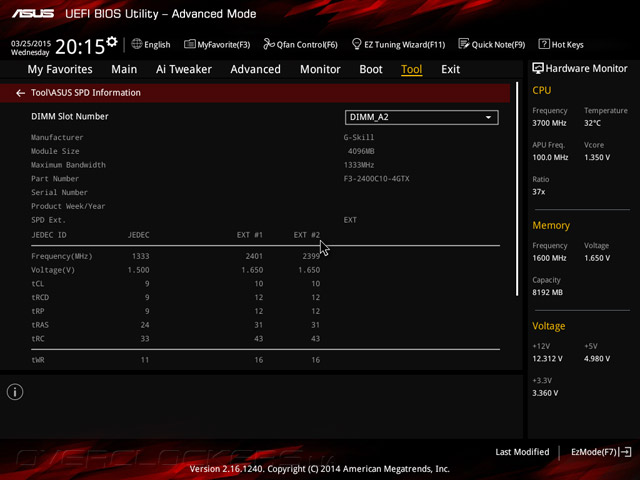Open MyFavorite(F3) list icon

(189, 44)
